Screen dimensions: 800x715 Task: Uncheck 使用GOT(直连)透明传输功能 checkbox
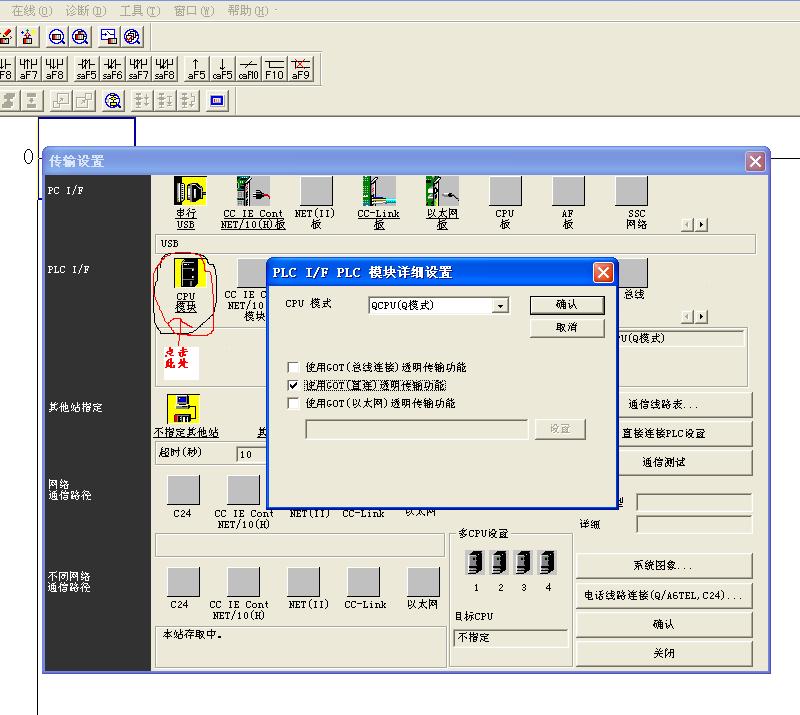click(293, 385)
